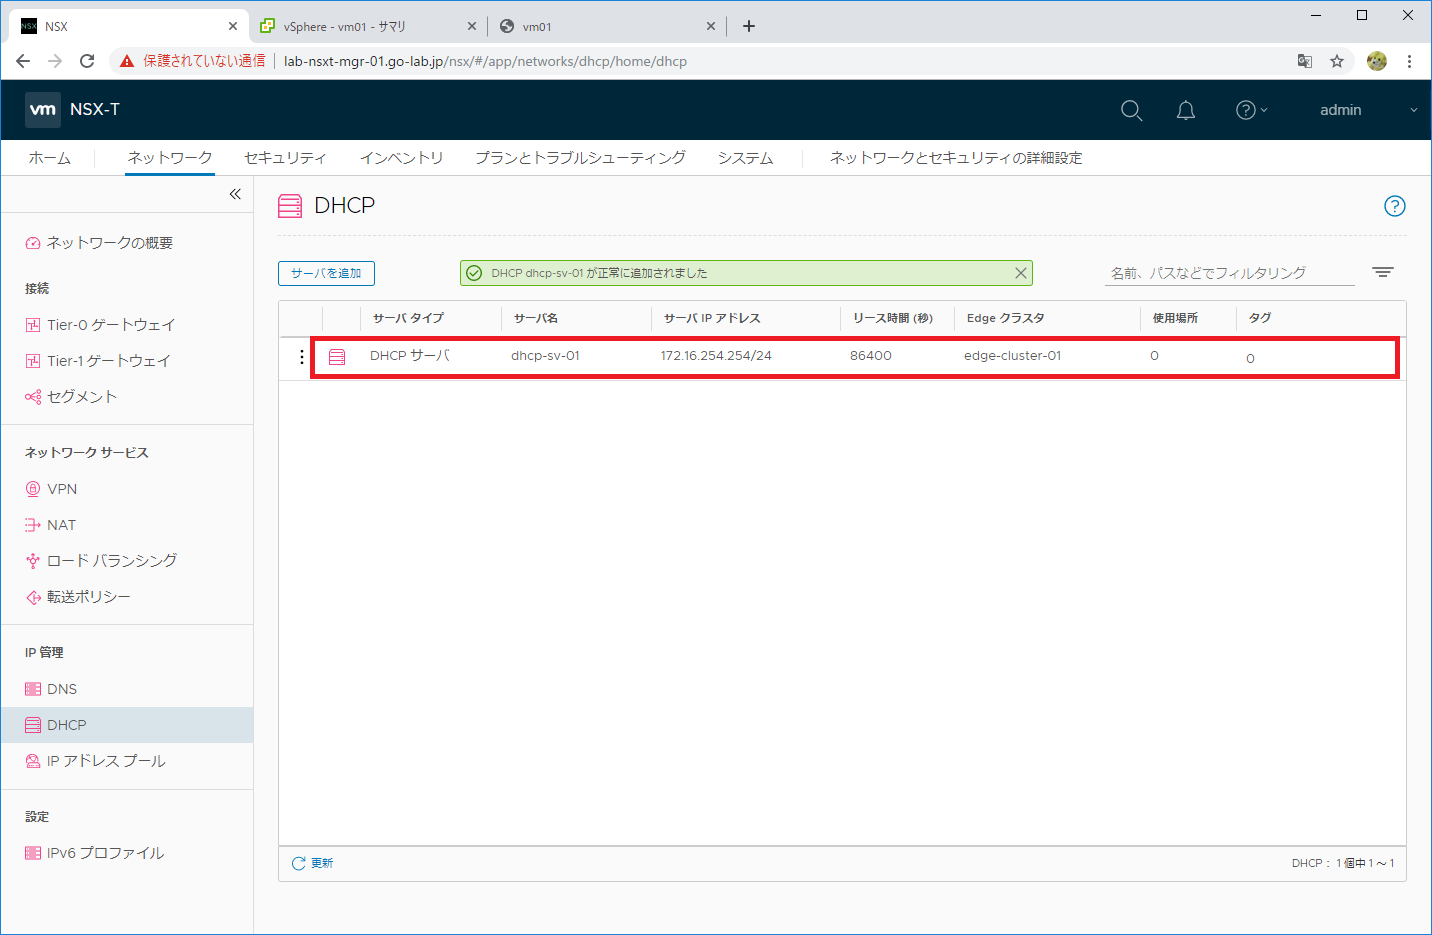Open the システム tab

[745, 158]
